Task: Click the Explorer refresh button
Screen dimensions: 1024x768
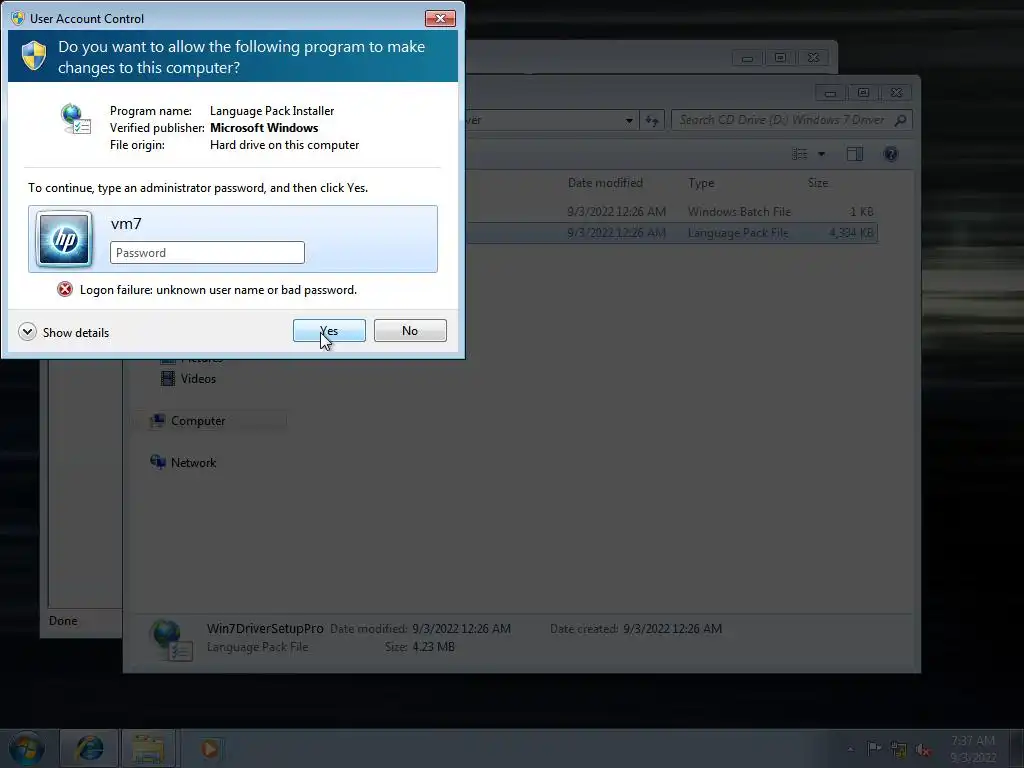Action: 652,120
